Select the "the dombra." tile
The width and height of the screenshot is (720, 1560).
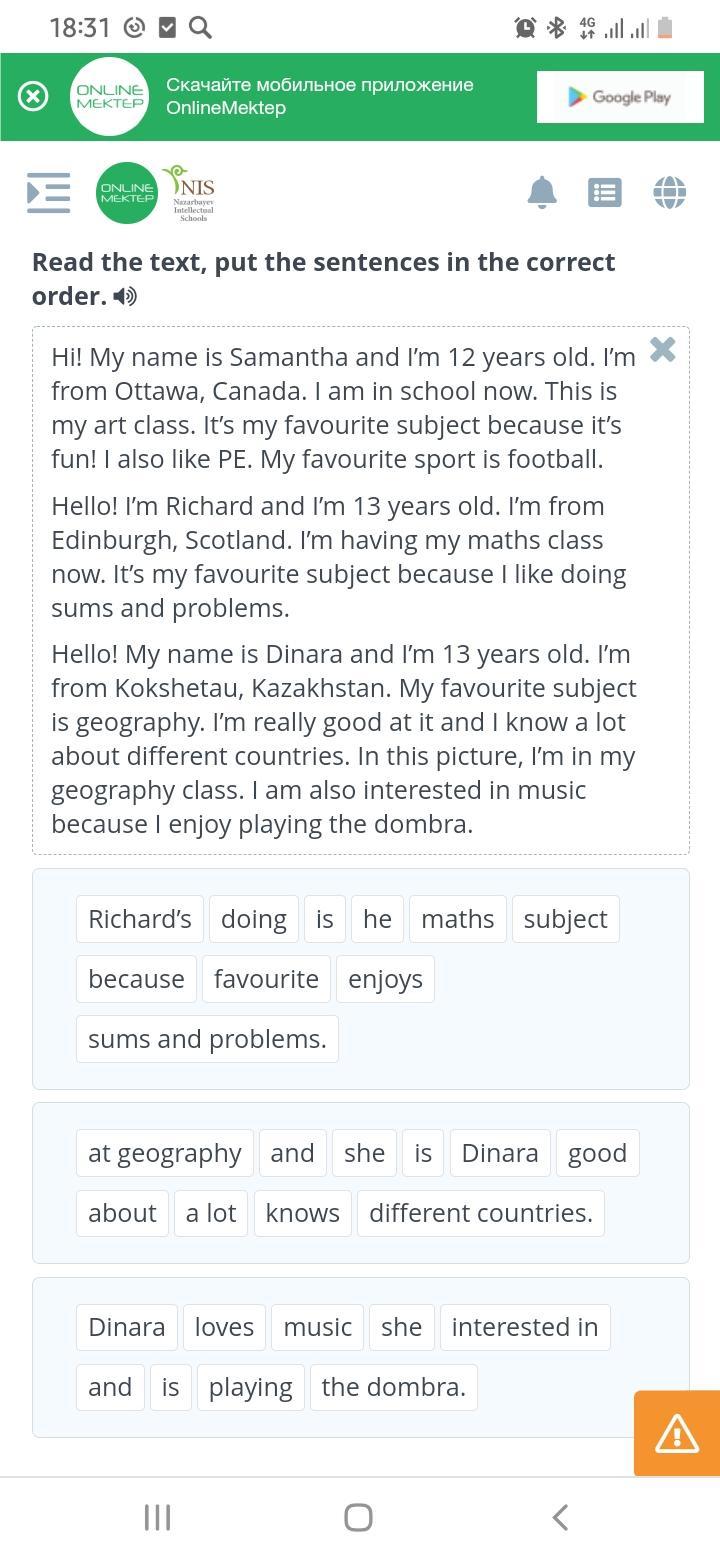(x=394, y=1387)
